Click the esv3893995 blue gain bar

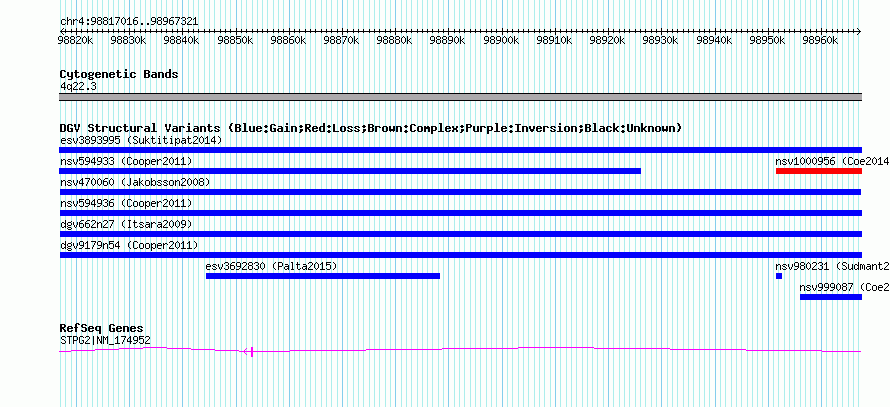click(x=460, y=150)
